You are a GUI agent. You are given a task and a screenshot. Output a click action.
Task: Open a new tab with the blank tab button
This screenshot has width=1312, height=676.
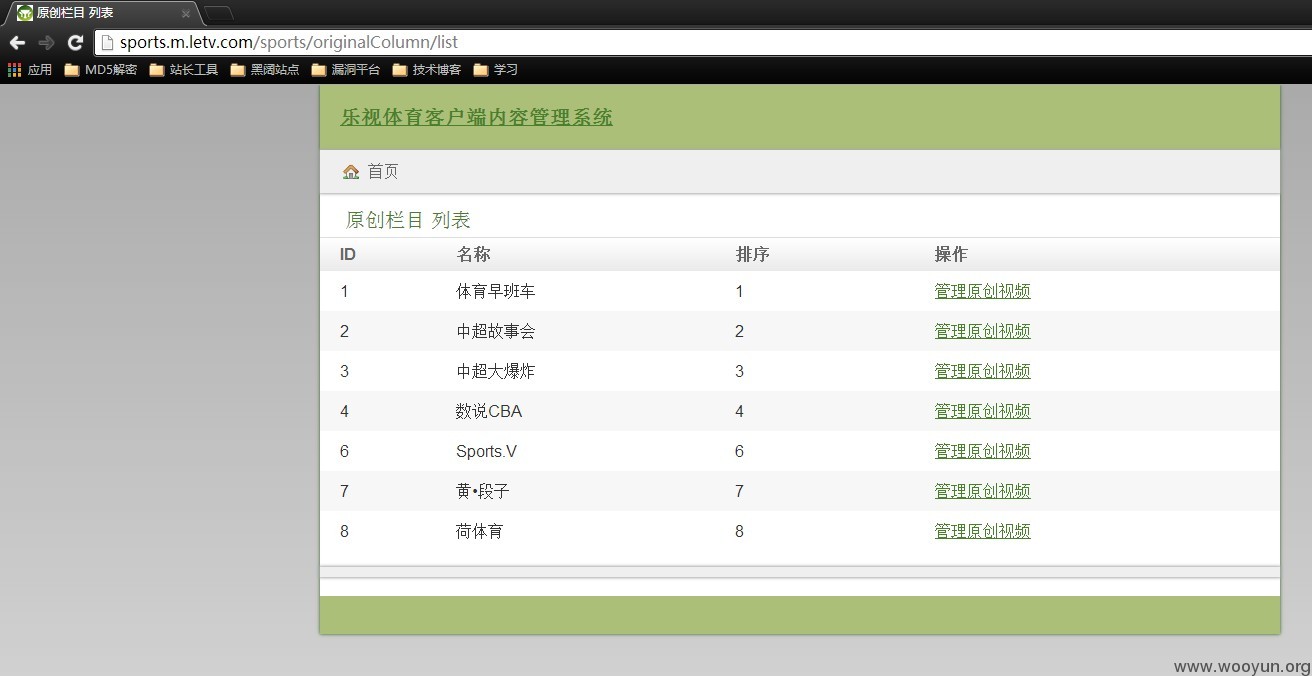[x=219, y=13]
